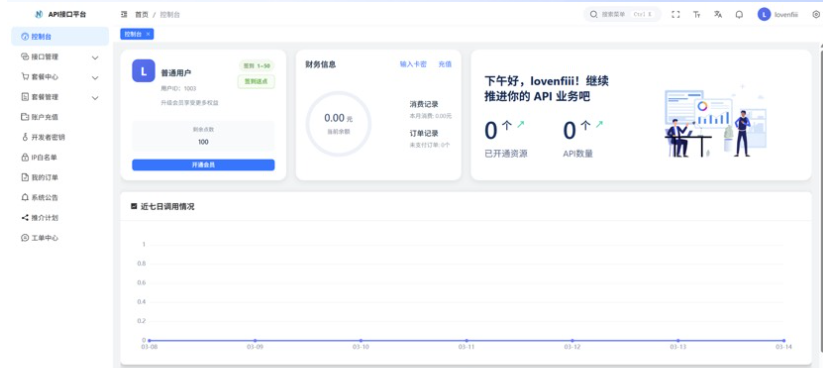Image resolution: width=823 pixels, height=368 pixels.
Task: Click the icon before 近七日调用情况 title
Action: click(x=134, y=206)
